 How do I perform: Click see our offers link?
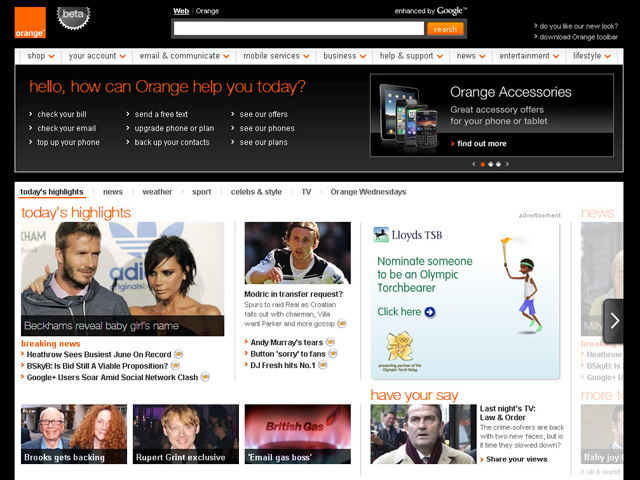point(264,114)
